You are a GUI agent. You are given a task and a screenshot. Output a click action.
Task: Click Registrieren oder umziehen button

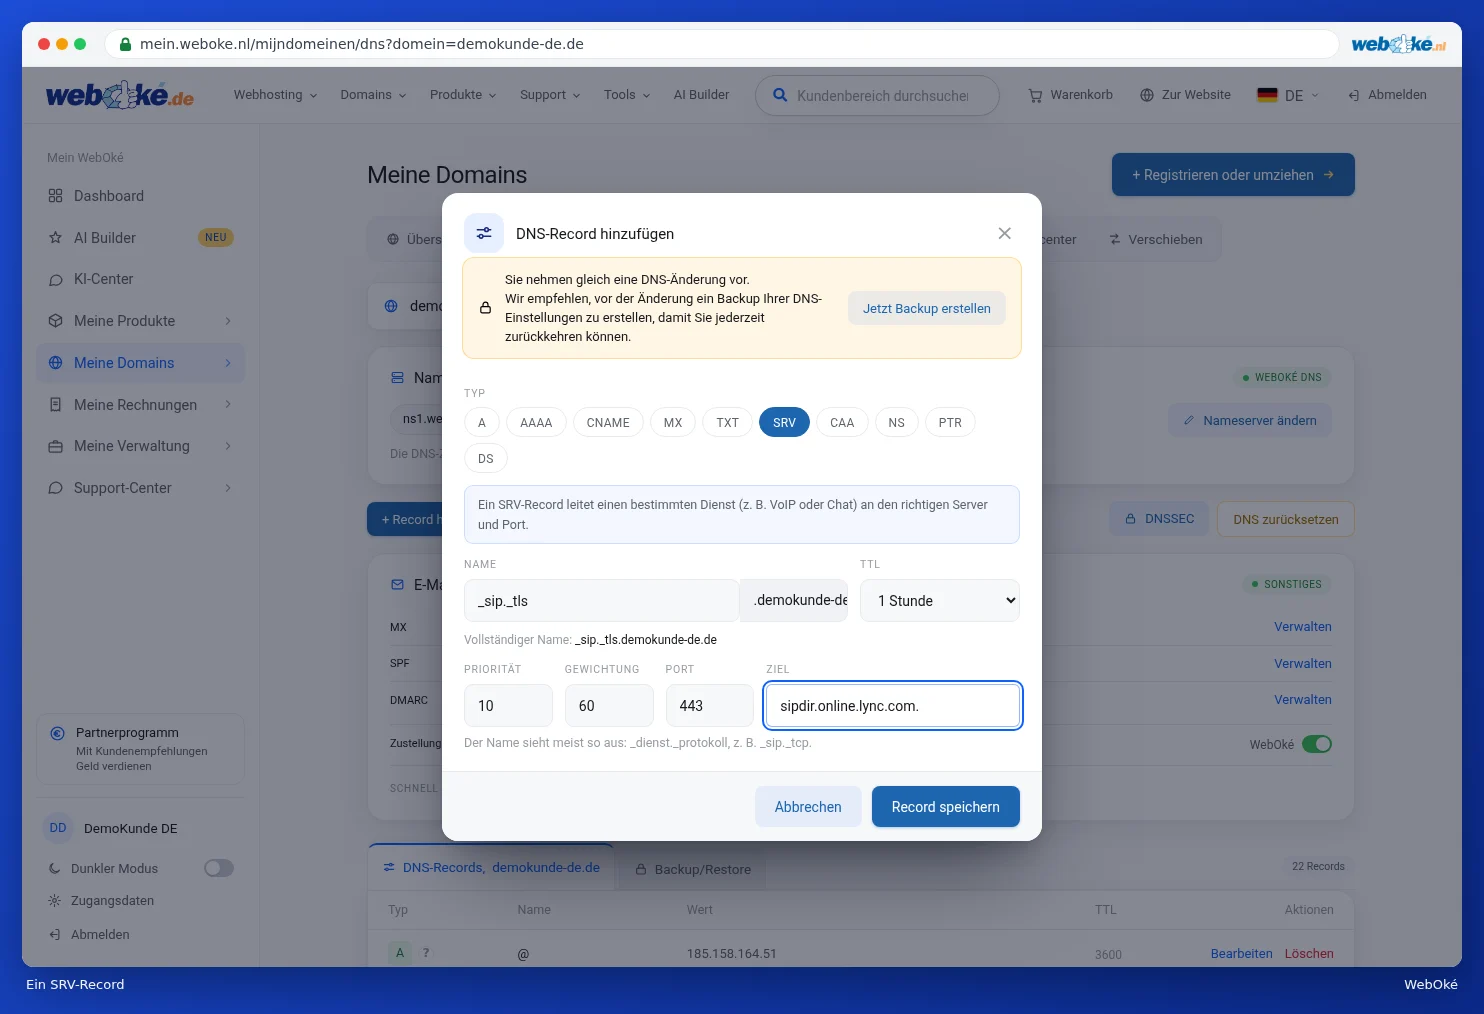[1233, 175]
